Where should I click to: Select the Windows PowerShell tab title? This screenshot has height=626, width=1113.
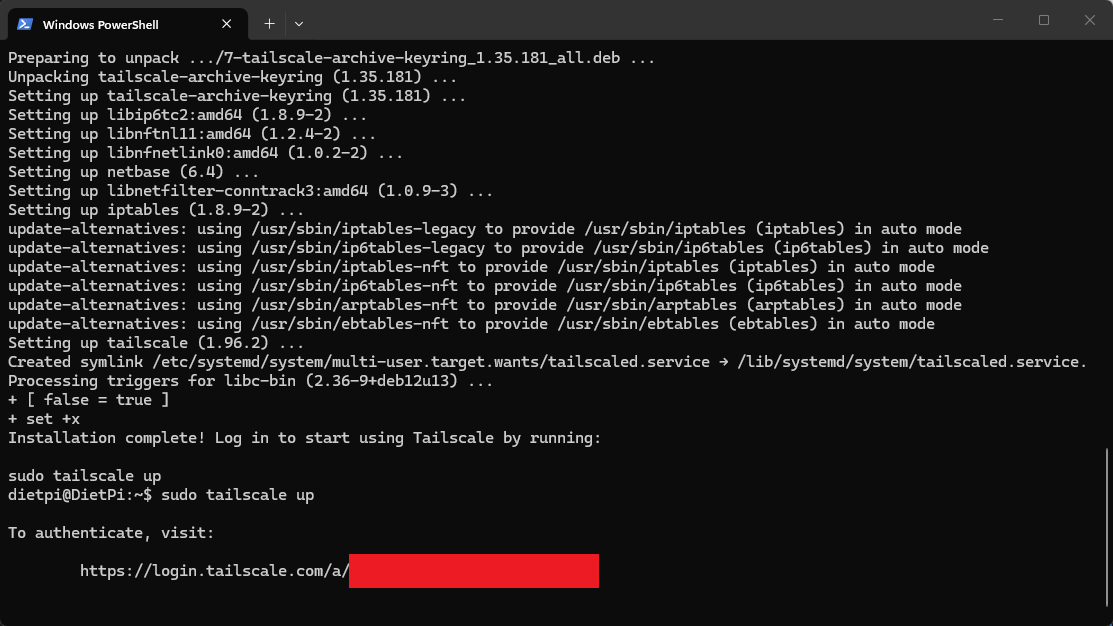pyautogui.click(x=100, y=24)
